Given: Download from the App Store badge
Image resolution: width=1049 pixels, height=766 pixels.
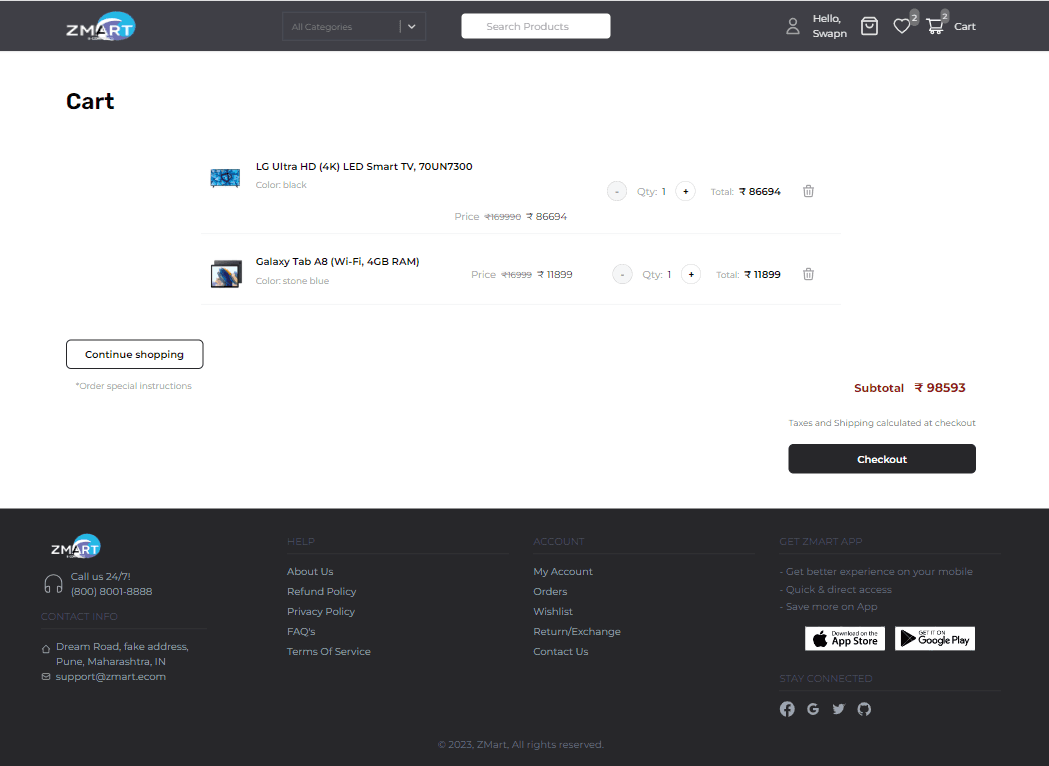Looking at the screenshot, I should tap(845, 639).
